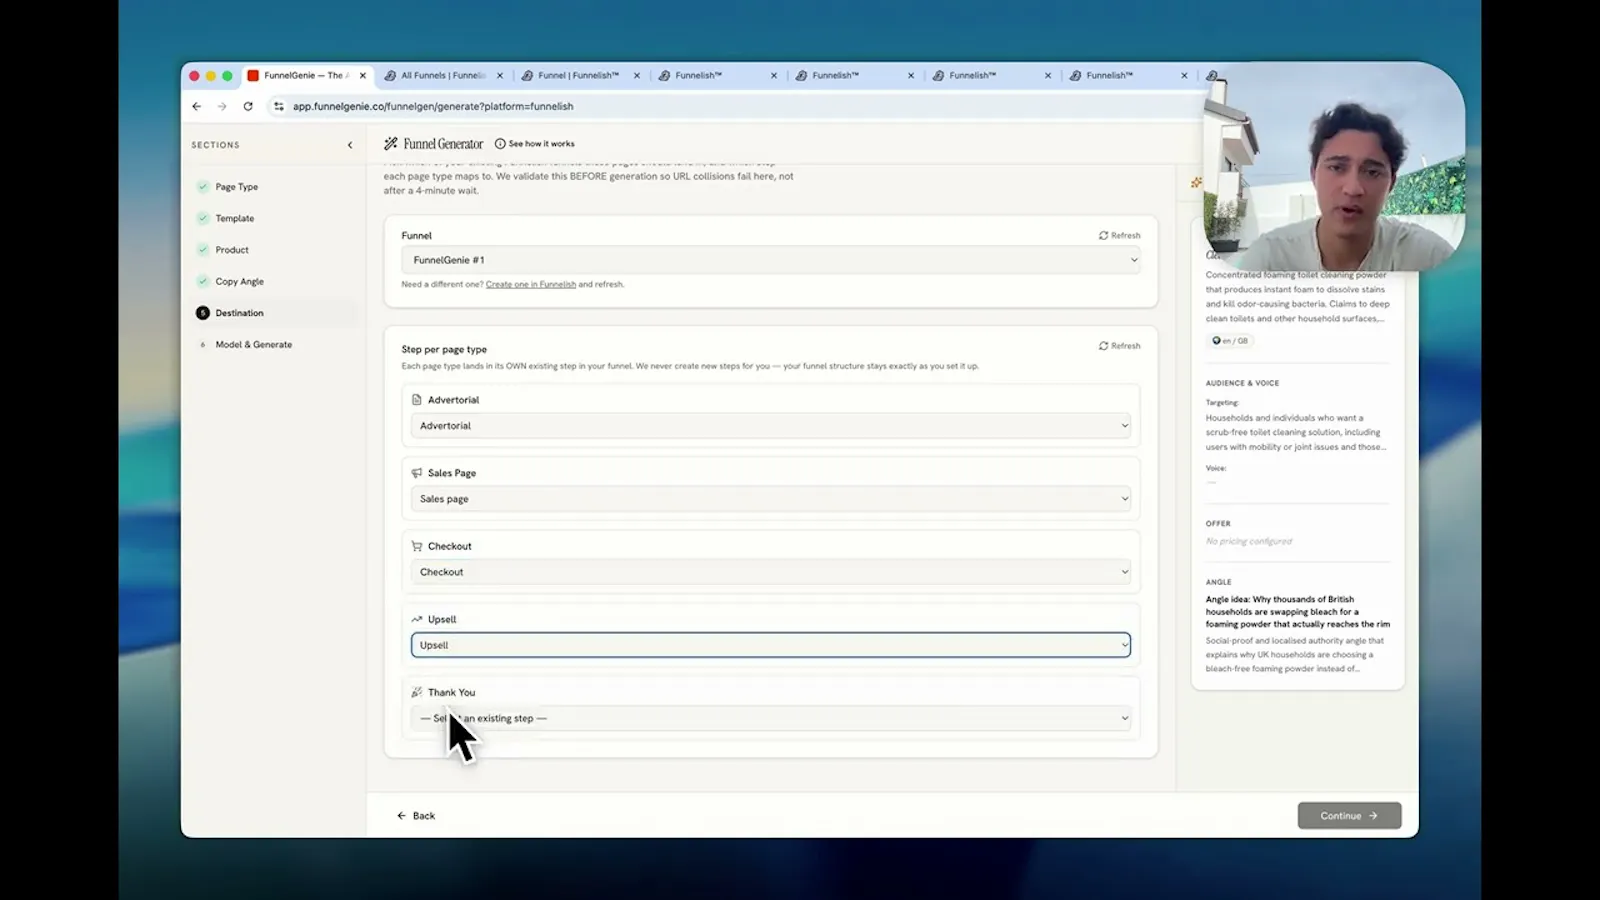Open the Thank You step dropdown
The image size is (1600, 900).
pyautogui.click(x=771, y=718)
